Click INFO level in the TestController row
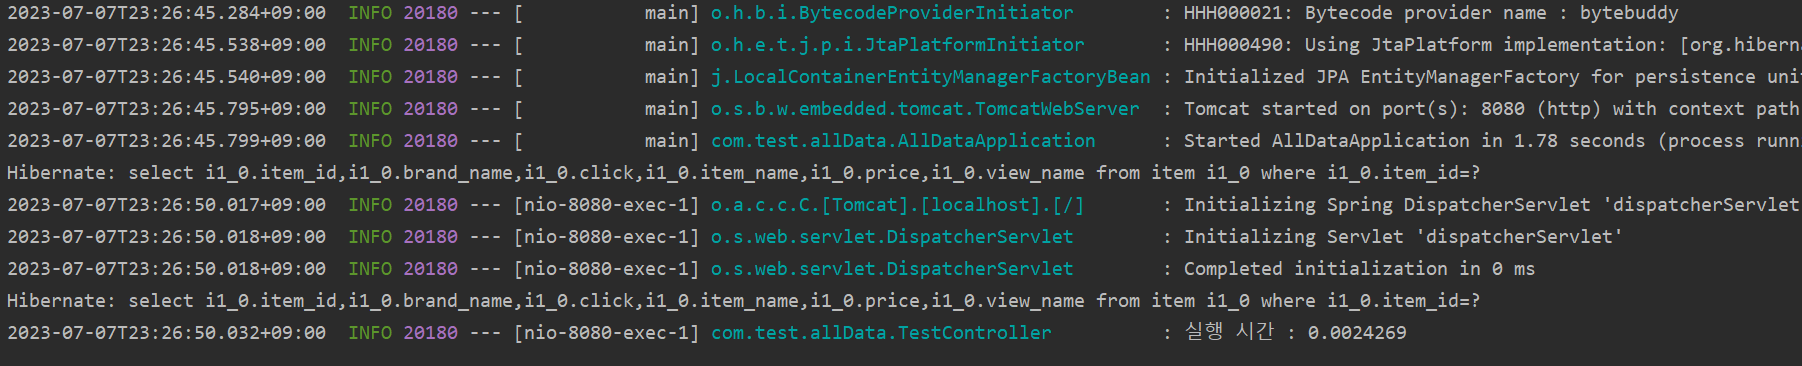The width and height of the screenshot is (1802, 366). pos(370,333)
